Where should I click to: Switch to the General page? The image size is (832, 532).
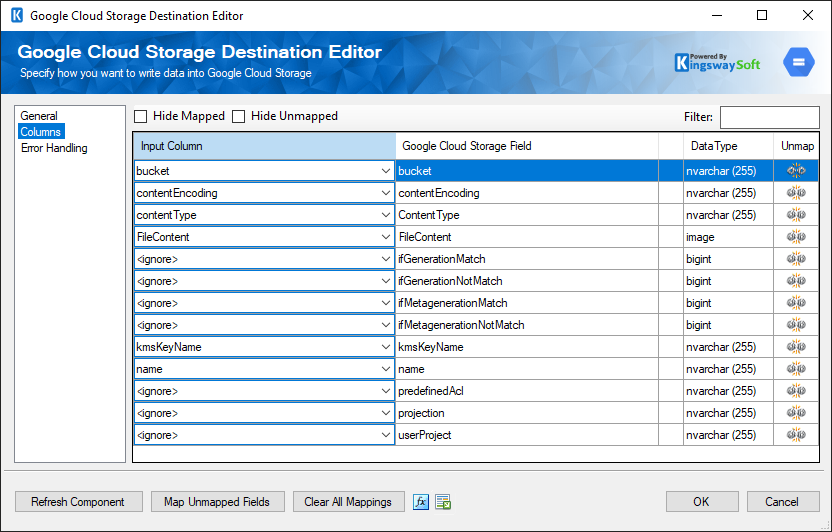(x=39, y=116)
